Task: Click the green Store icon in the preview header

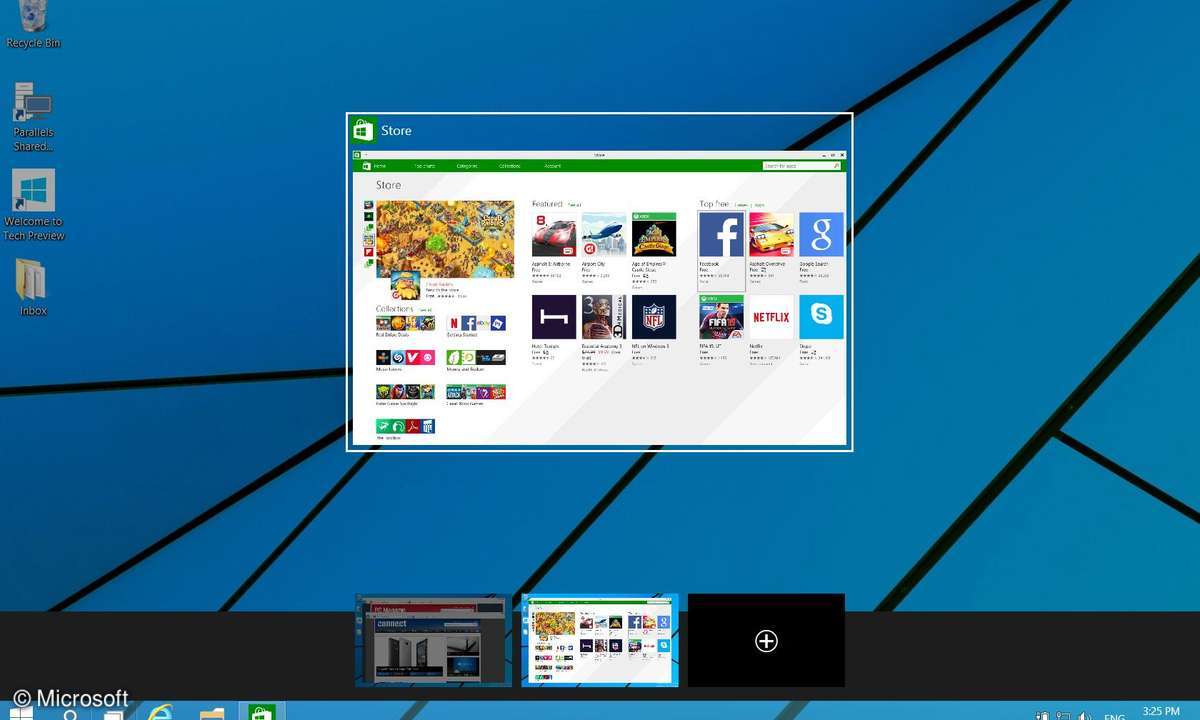Action: click(362, 130)
